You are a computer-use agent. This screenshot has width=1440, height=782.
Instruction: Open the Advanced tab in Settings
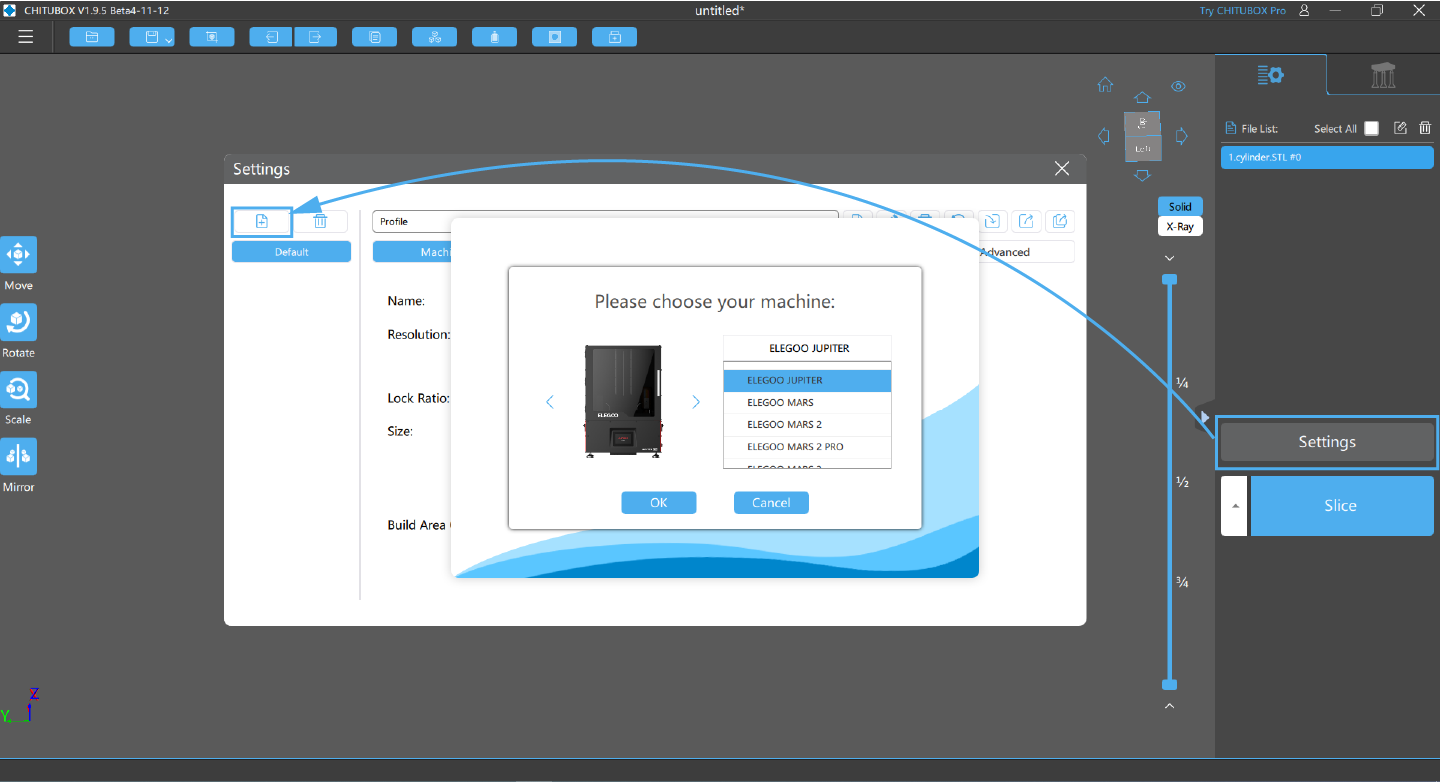pos(1005,252)
